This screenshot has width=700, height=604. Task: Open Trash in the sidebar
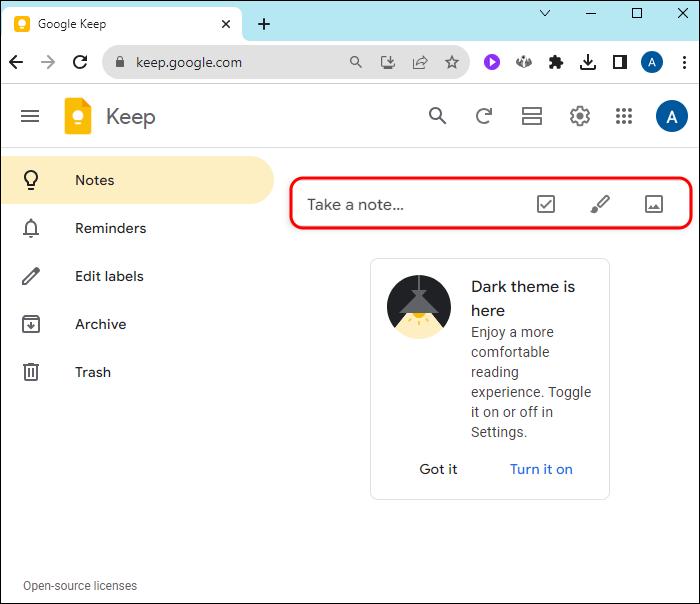click(x=137, y=372)
